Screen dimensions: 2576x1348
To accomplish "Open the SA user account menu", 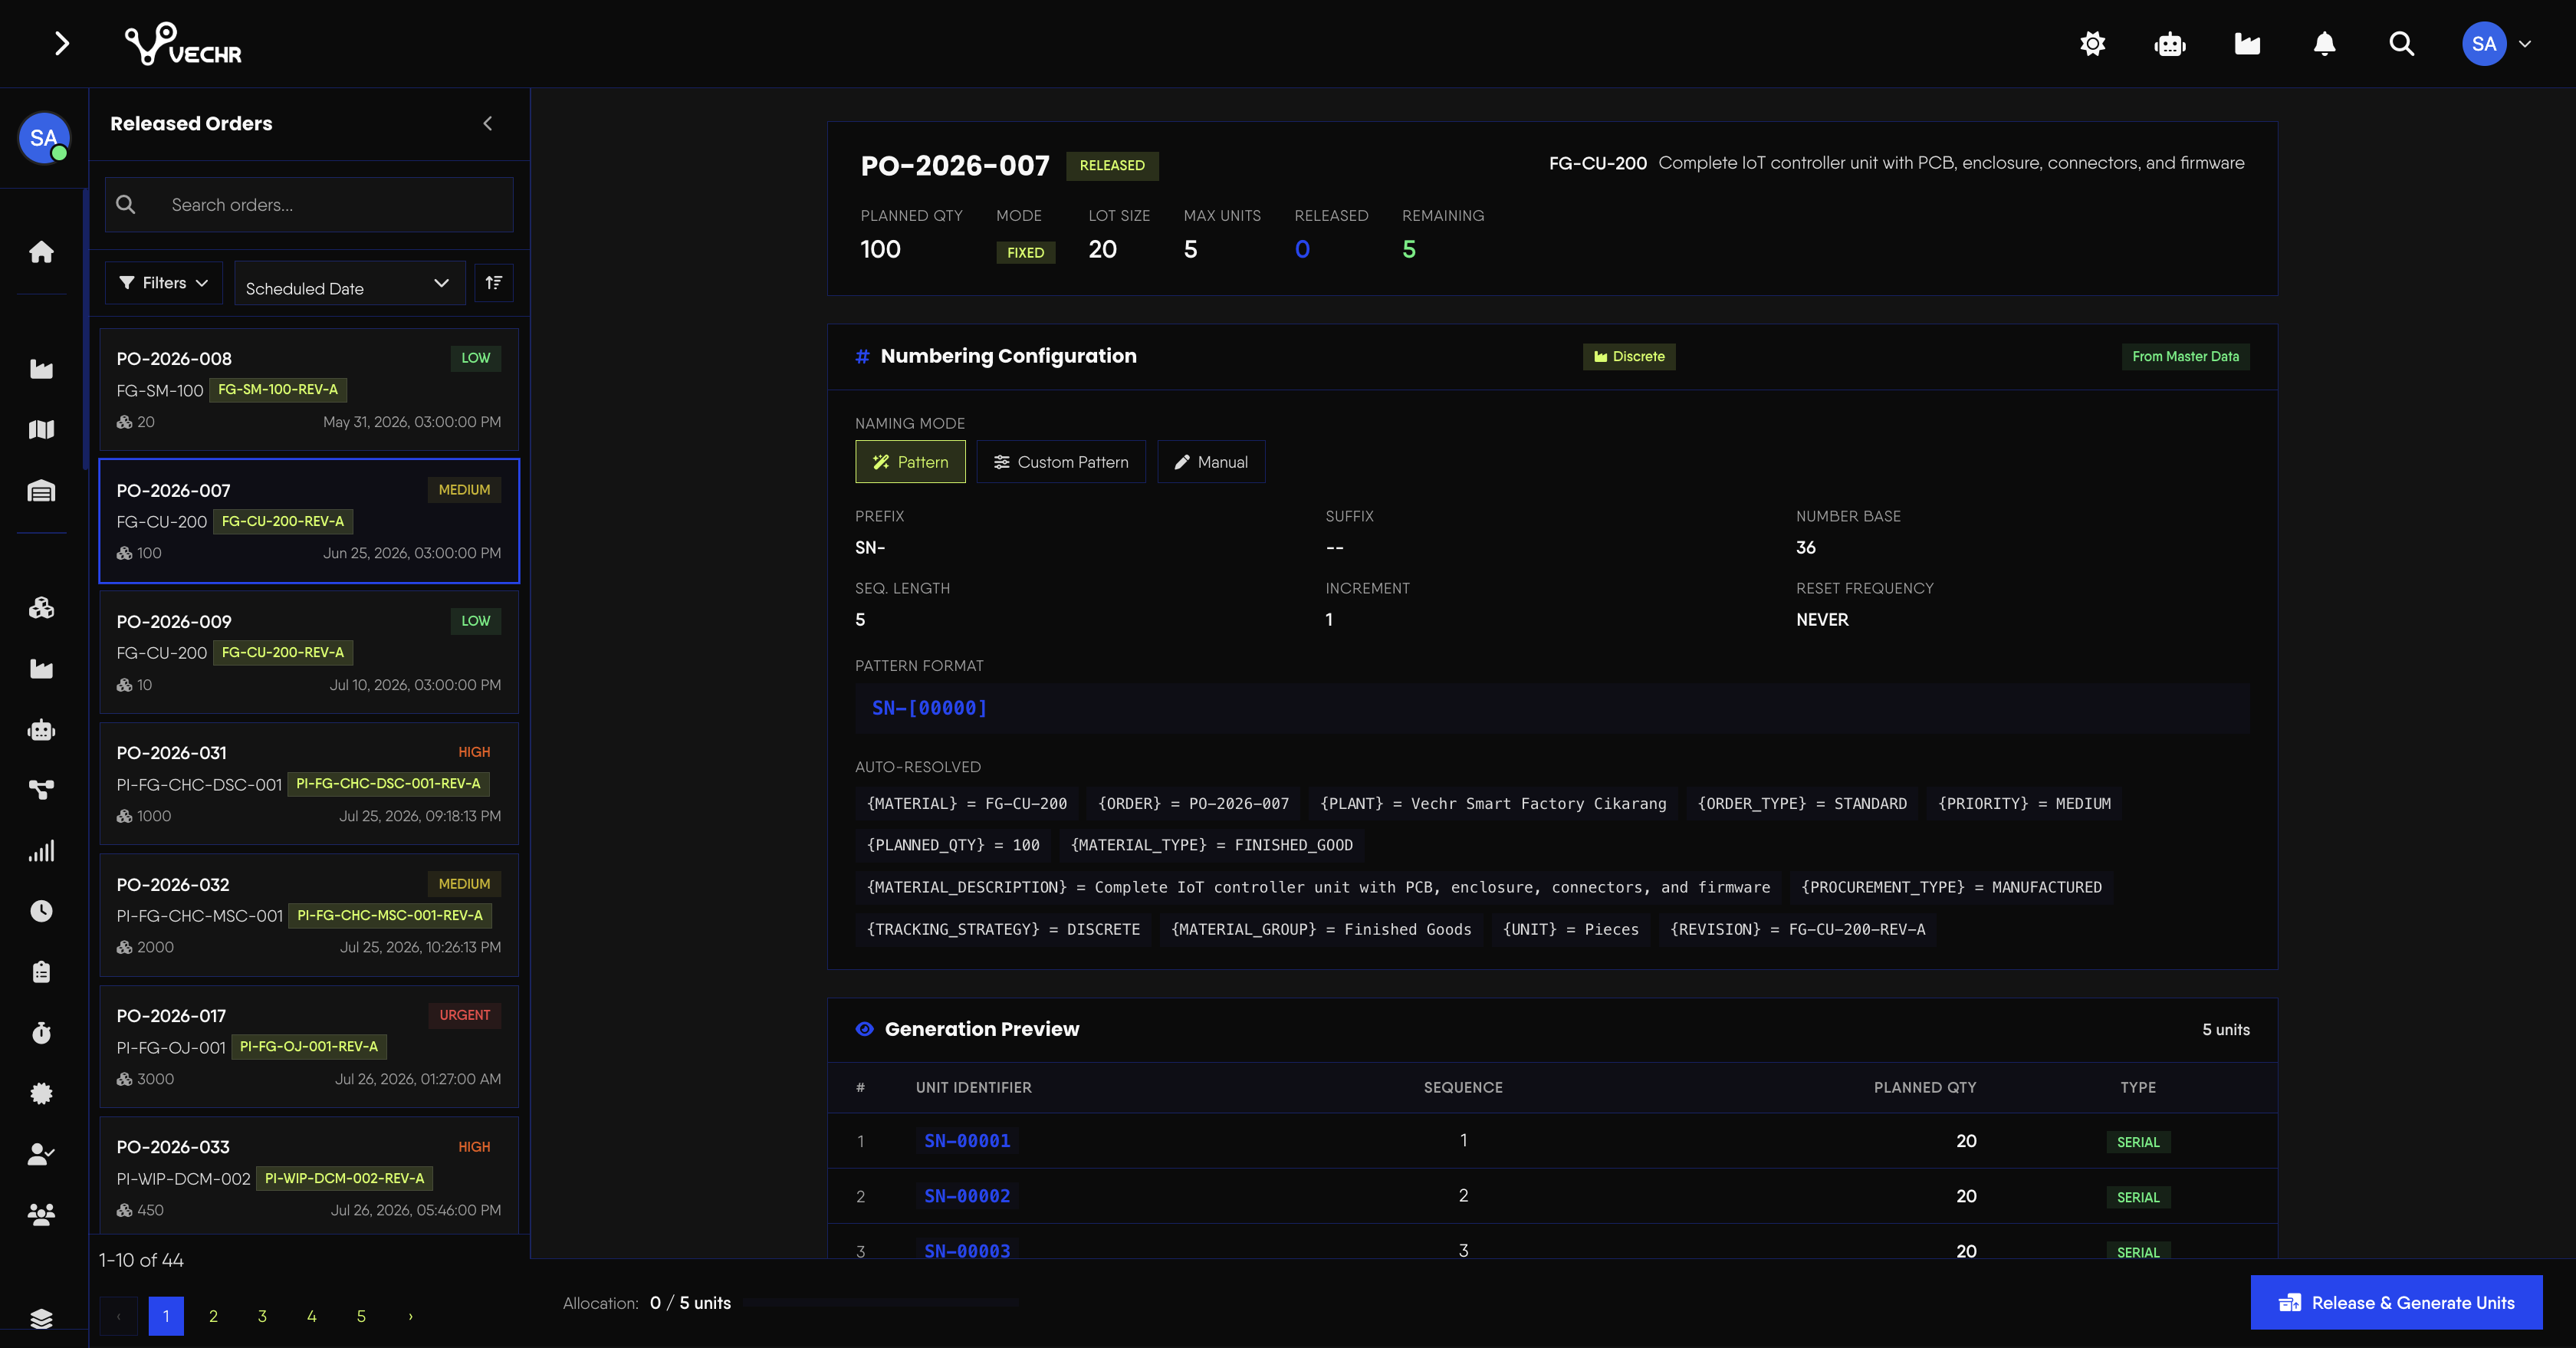I will [2496, 43].
